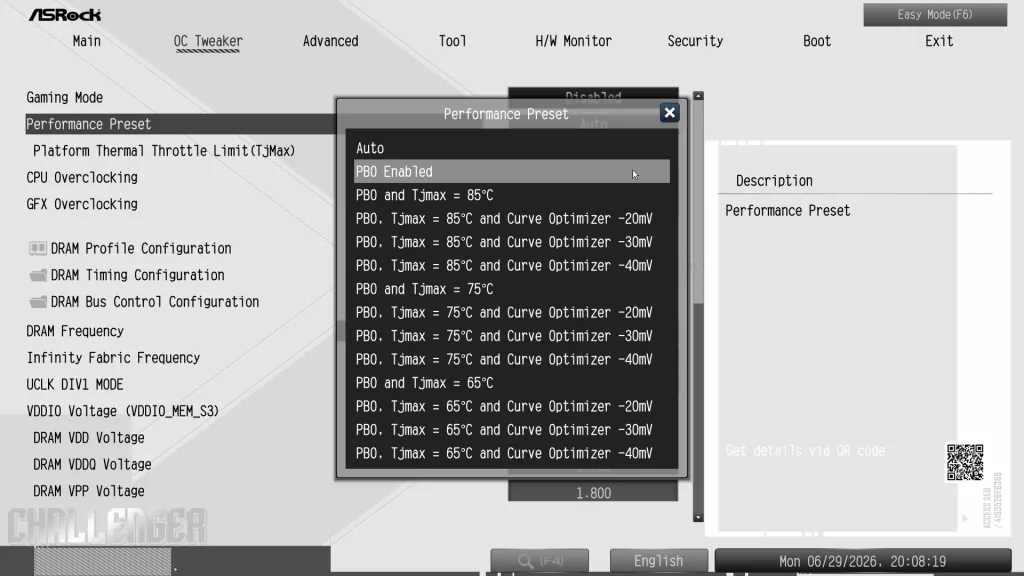The height and width of the screenshot is (576, 1024).
Task: Open CPU Overclocking entry
Action: click(82, 178)
